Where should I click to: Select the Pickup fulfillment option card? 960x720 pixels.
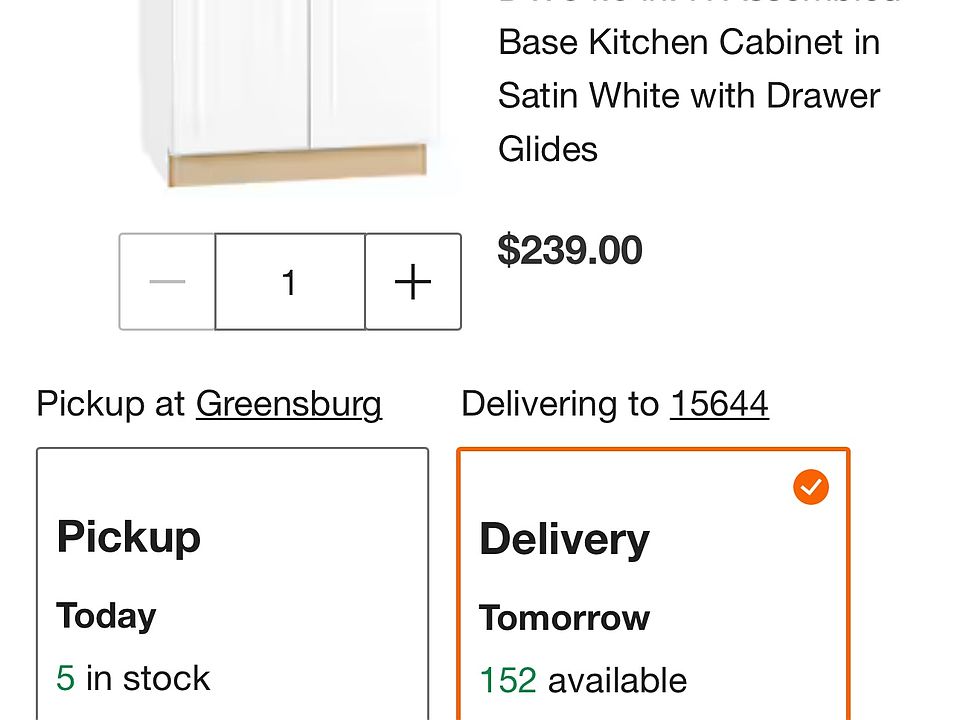[233, 584]
